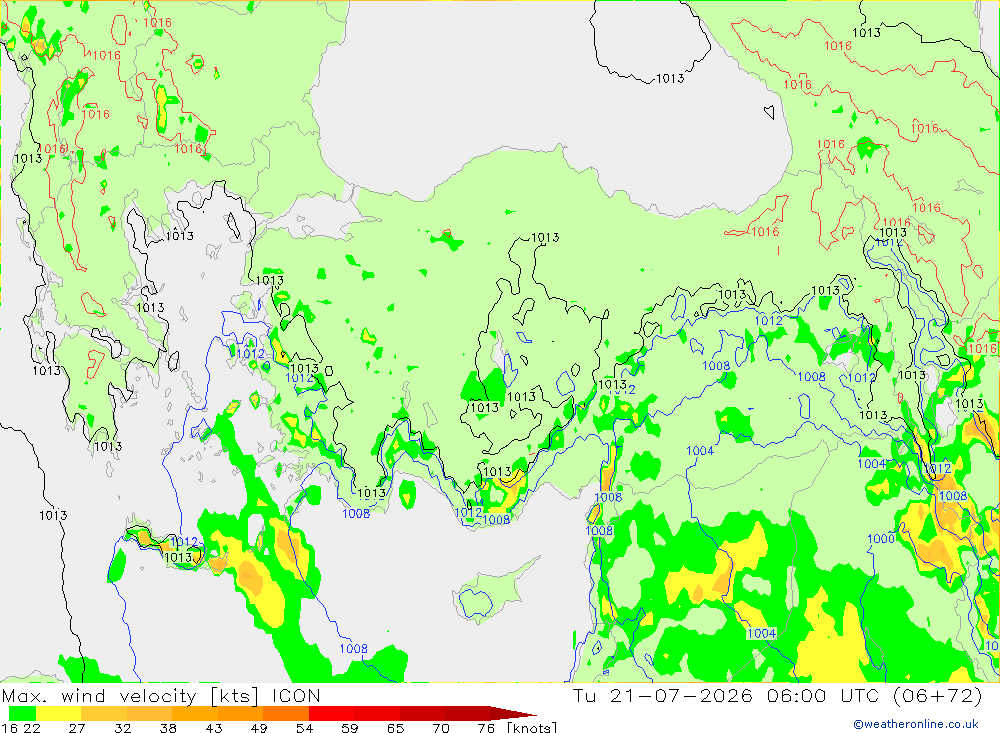Click the legend value '38'
Viewport: 1000px width, 733px height.
point(168,728)
